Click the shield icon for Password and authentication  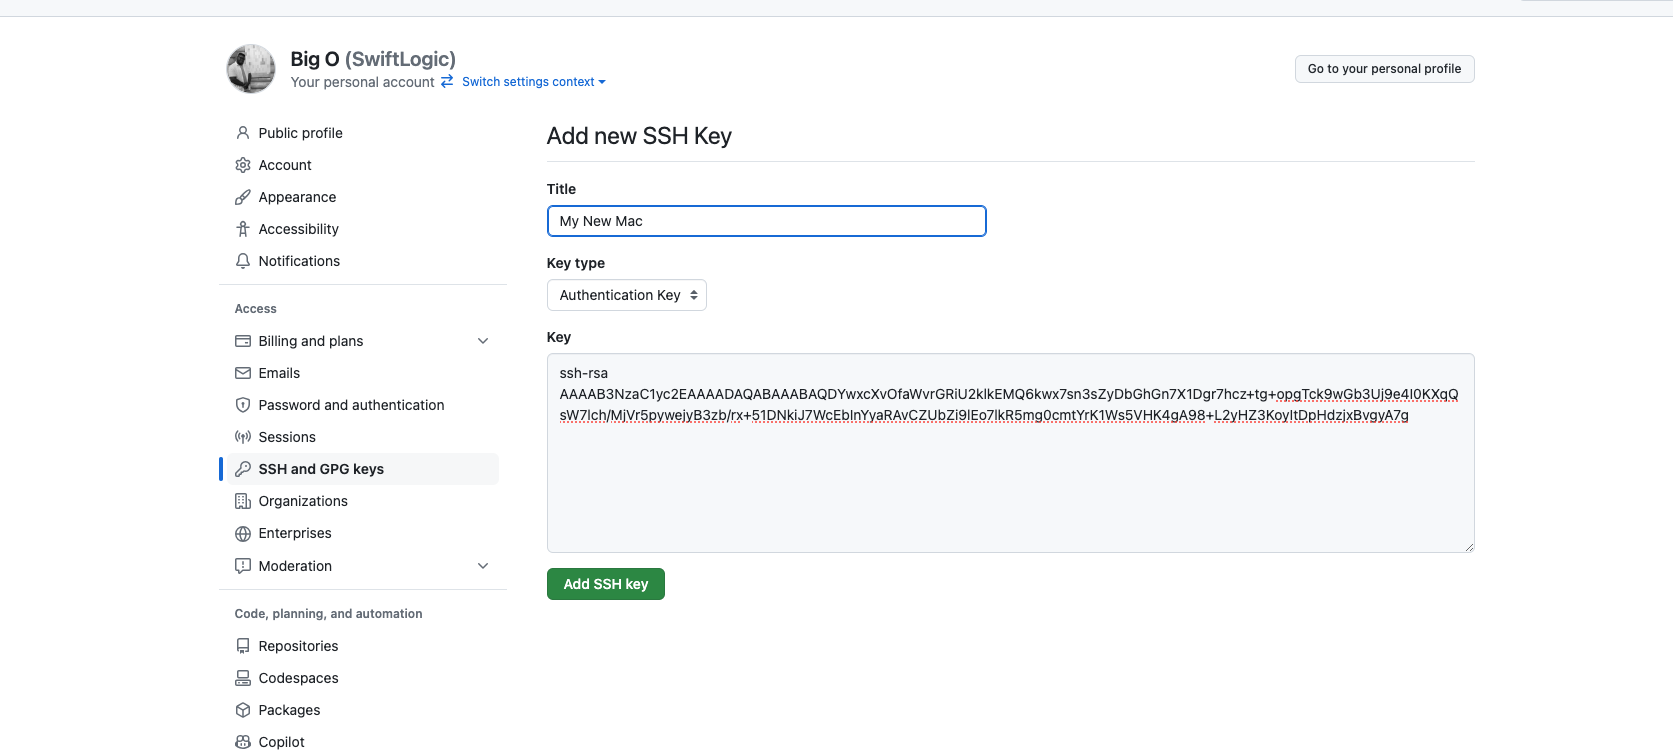click(243, 405)
